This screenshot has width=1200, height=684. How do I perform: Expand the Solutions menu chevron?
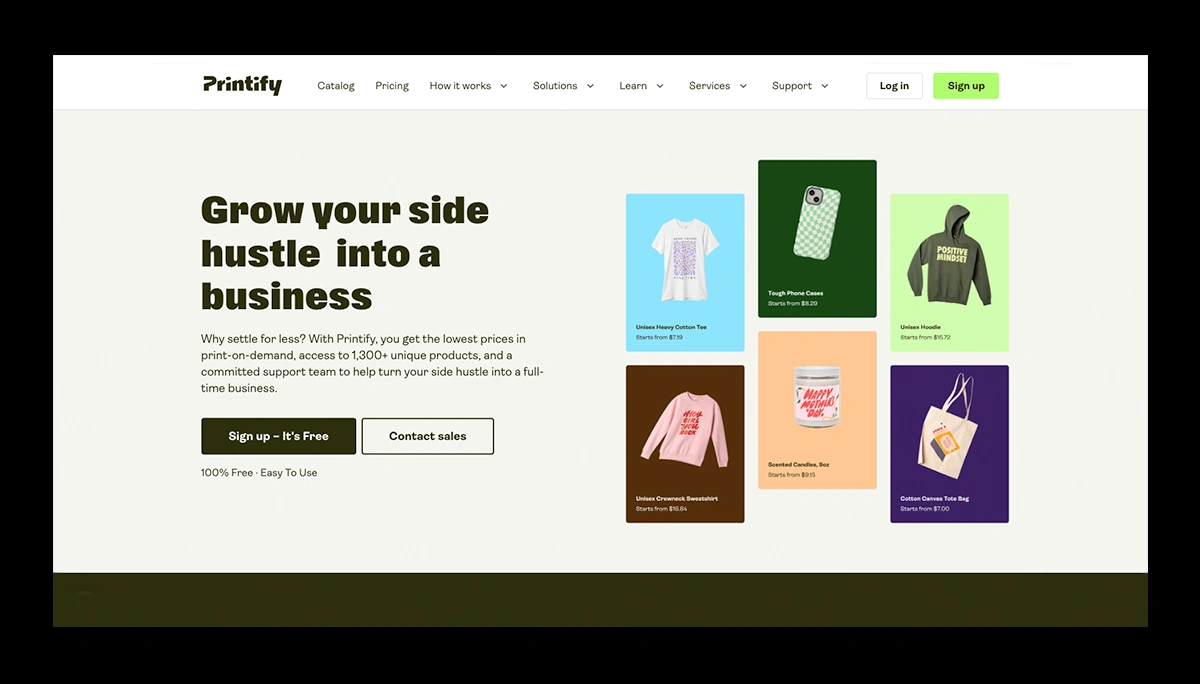[590, 86]
